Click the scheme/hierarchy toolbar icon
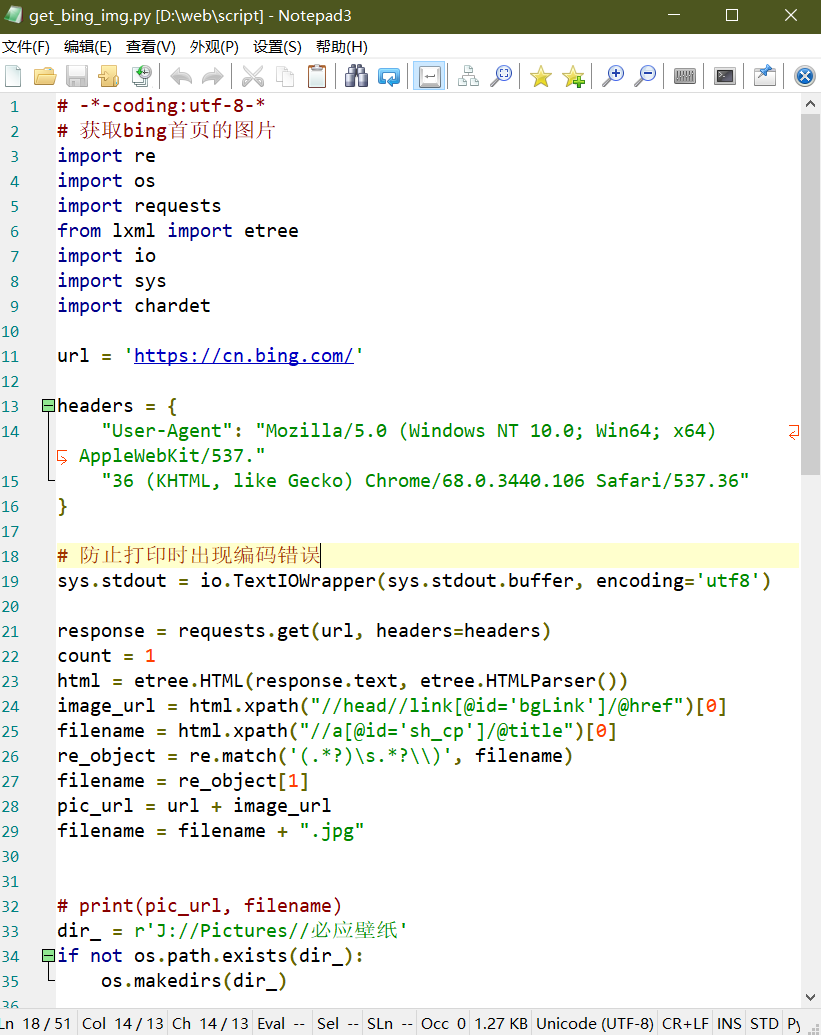Image resolution: width=821 pixels, height=1035 pixels. pyautogui.click(x=469, y=77)
